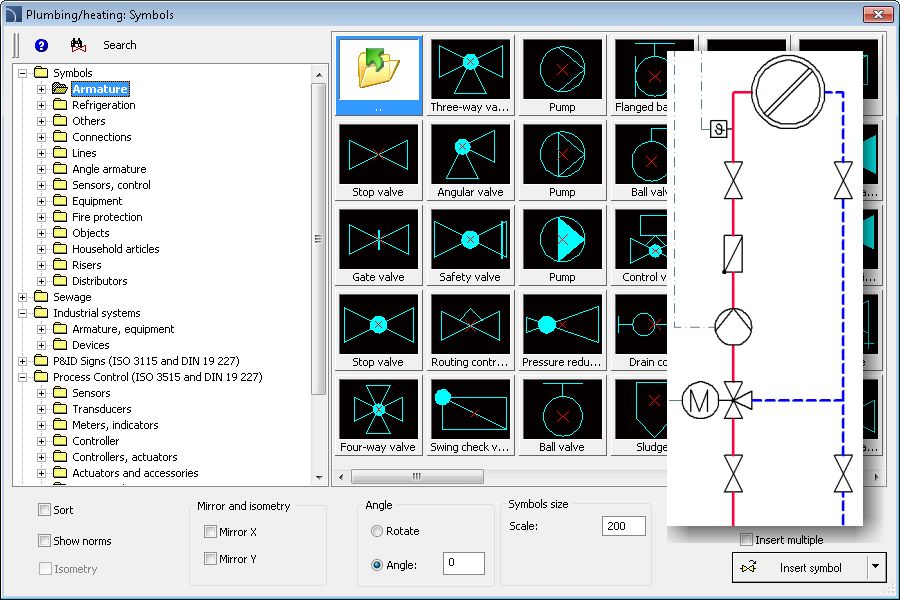This screenshot has width=900, height=600.
Task: Expand the P&ID Signs node
Action: tap(22, 361)
